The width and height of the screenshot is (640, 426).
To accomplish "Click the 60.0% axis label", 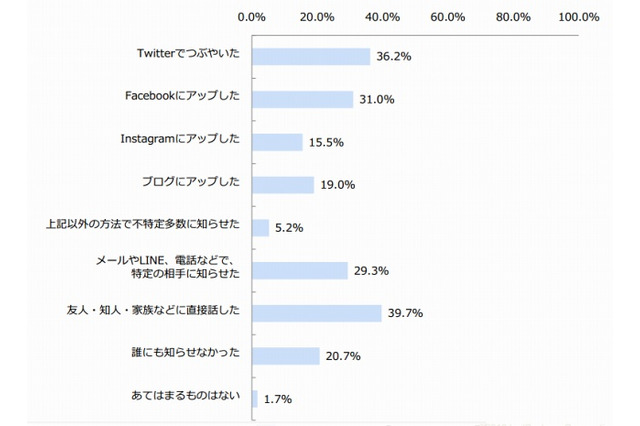I will coord(447,17).
